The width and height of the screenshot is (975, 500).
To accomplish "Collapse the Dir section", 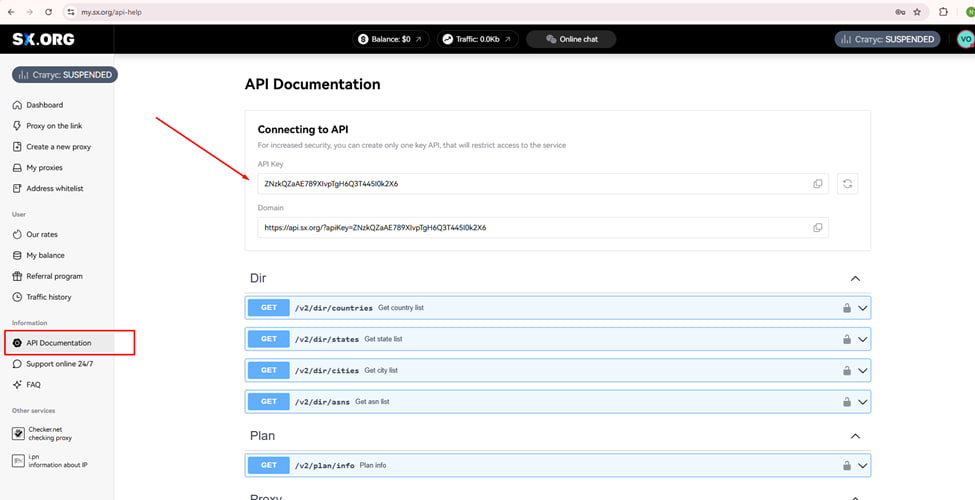I will [x=854, y=279].
